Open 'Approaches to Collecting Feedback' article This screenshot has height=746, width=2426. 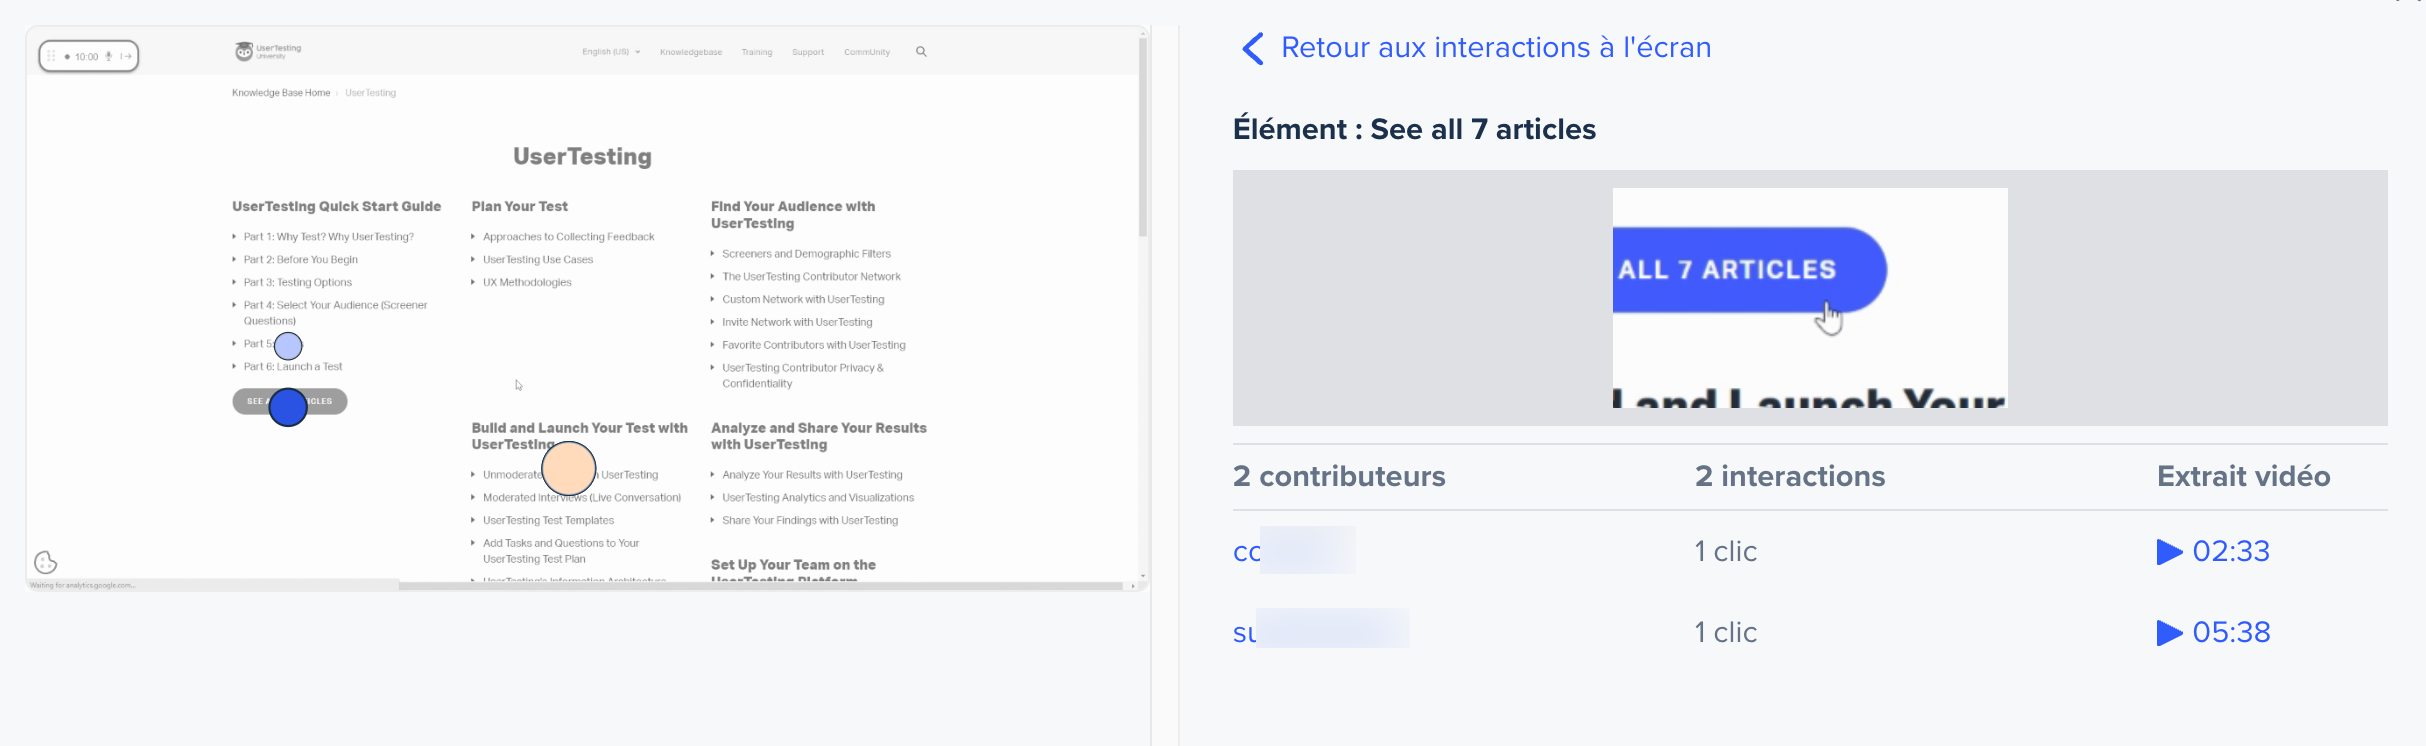click(569, 237)
